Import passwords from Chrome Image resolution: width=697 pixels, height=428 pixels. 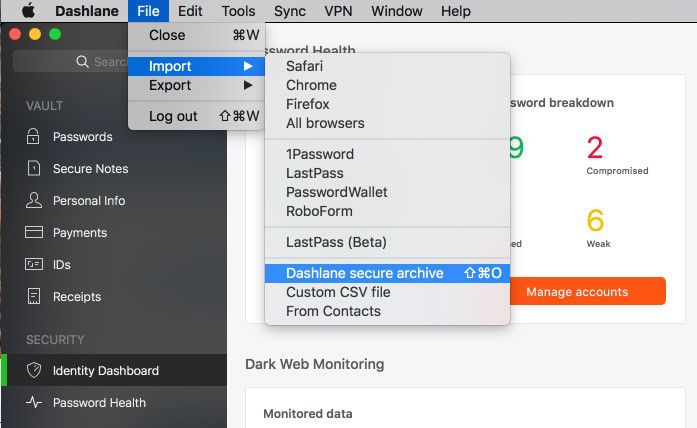point(387,85)
